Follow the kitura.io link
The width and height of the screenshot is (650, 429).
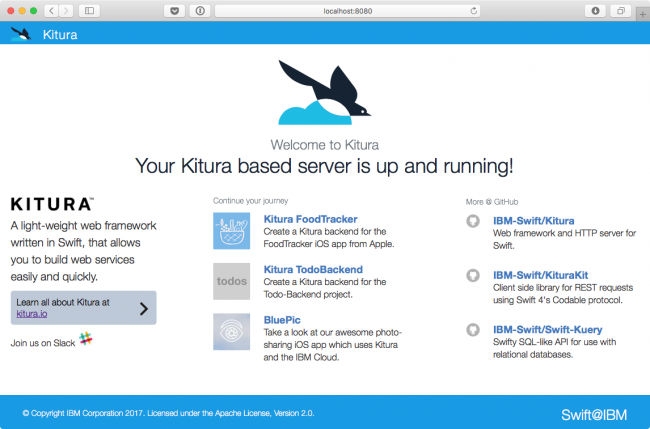pyautogui.click(x=32, y=314)
